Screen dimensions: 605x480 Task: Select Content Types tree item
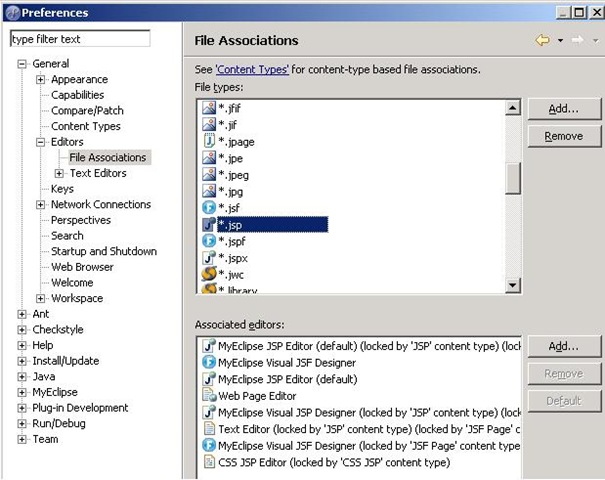pos(86,126)
